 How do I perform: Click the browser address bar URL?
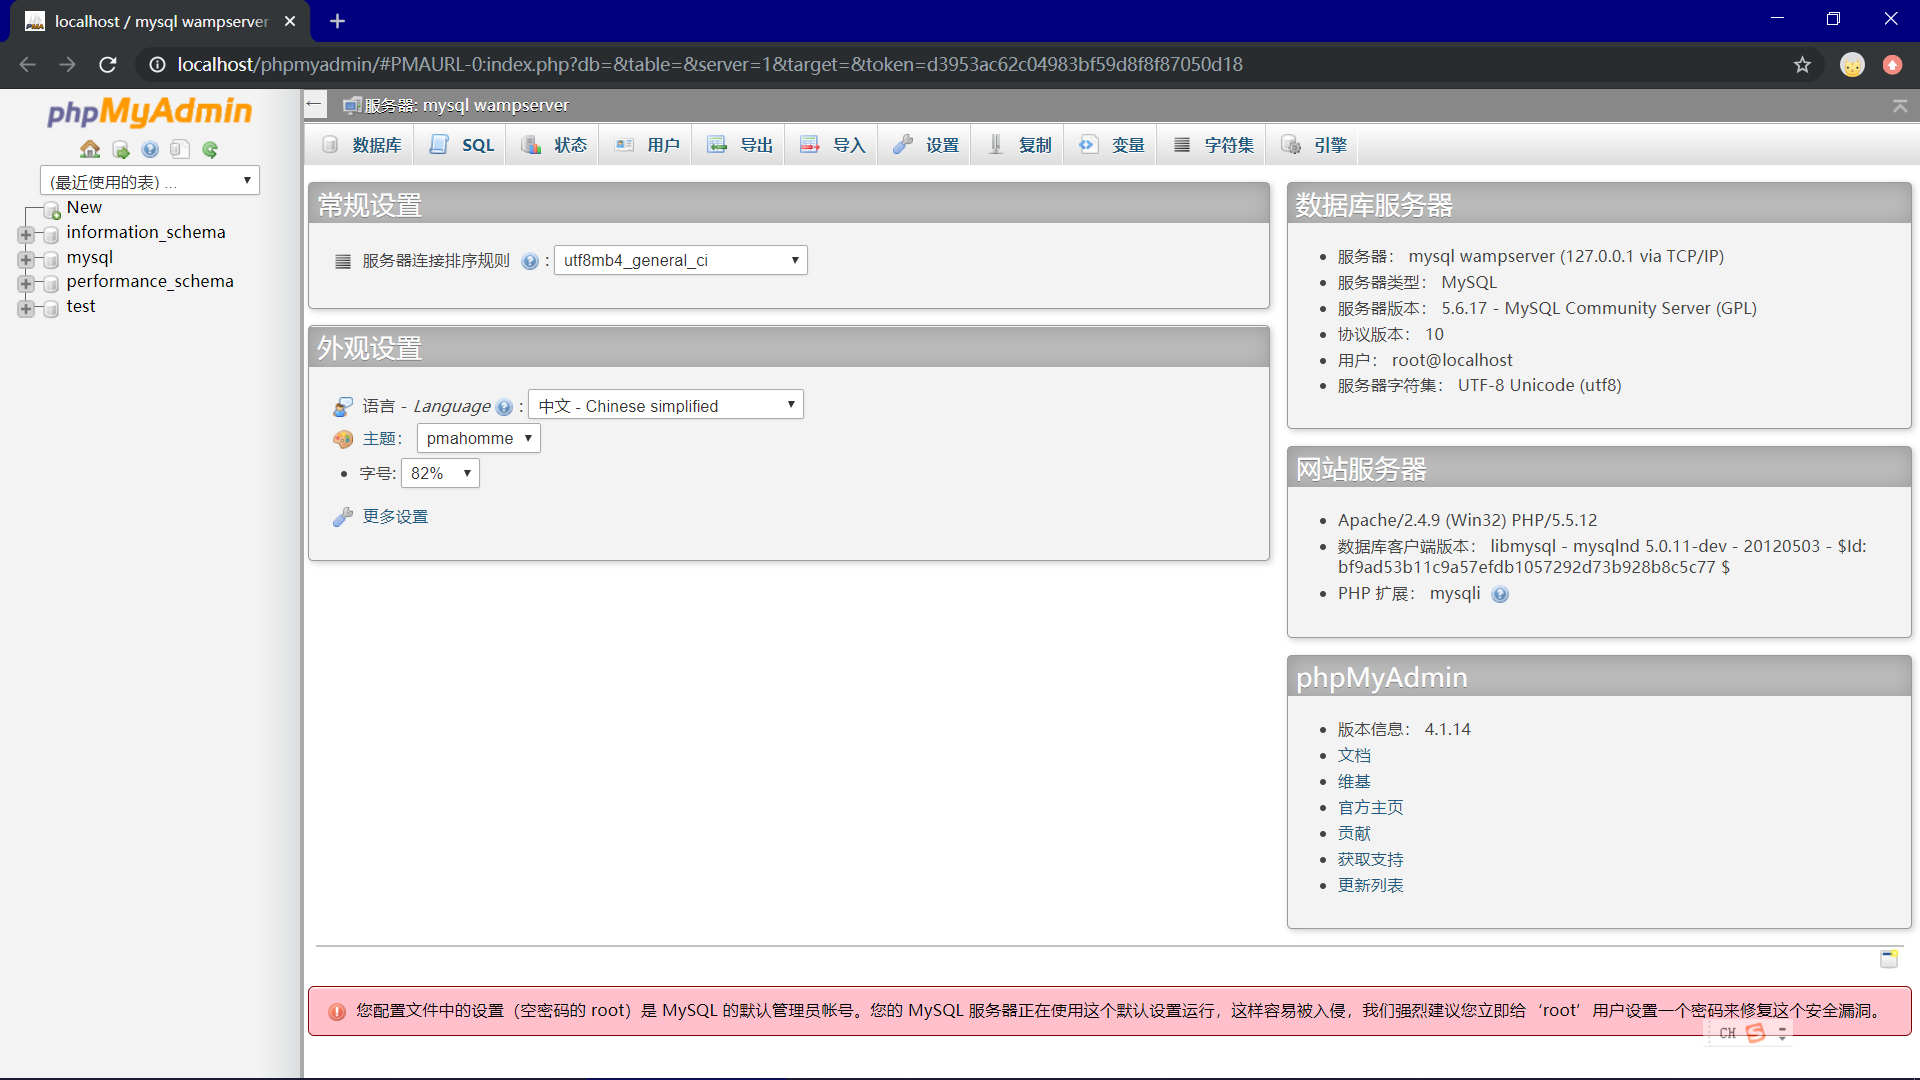(x=710, y=65)
